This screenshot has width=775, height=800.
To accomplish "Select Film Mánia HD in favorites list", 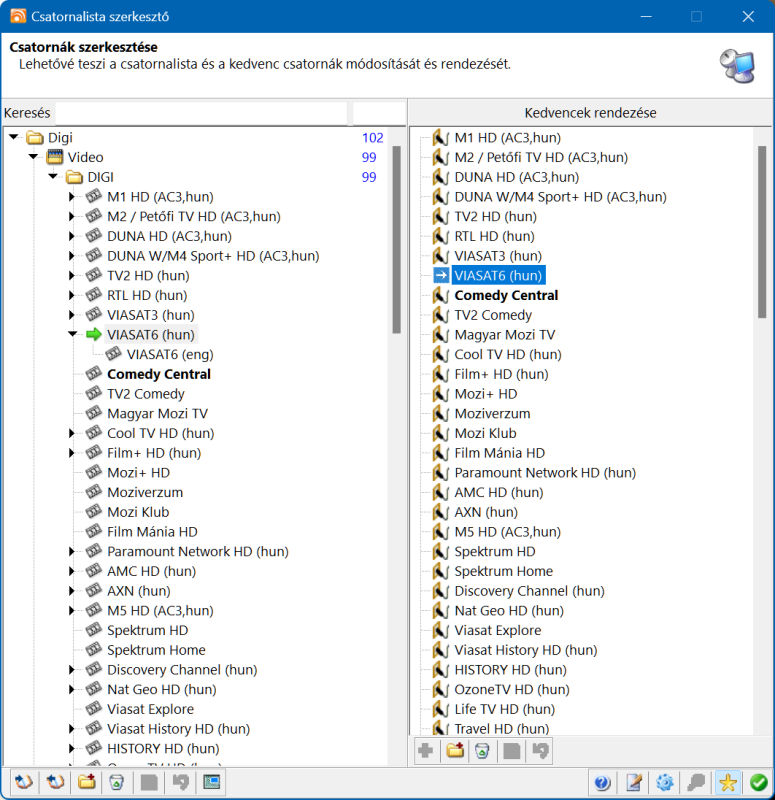I will click(499, 453).
